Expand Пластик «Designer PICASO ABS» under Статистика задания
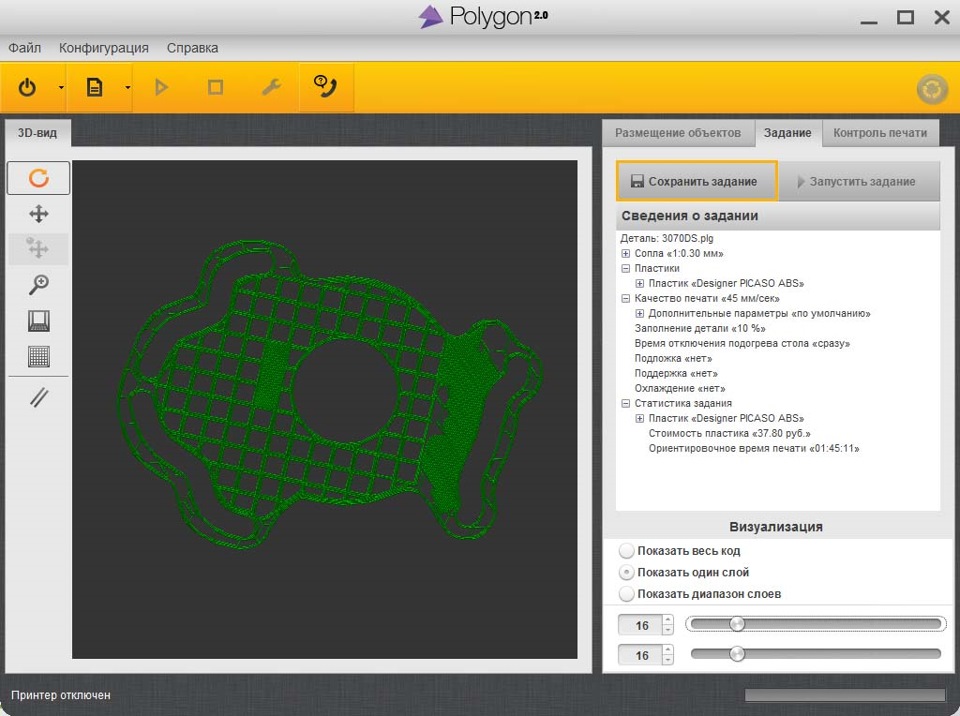 point(639,418)
